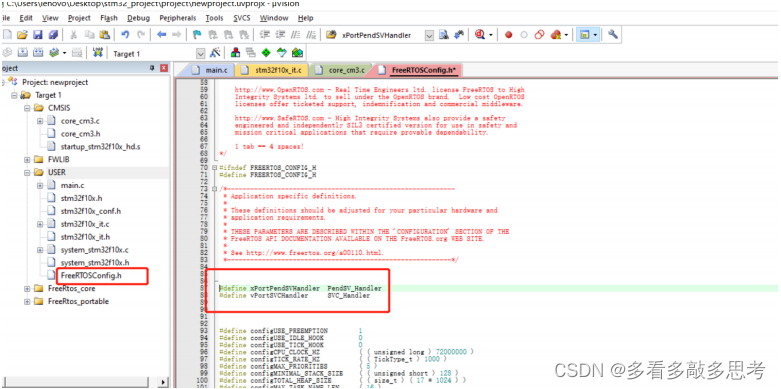Click the project panel scroll right arrow

(x=163, y=382)
